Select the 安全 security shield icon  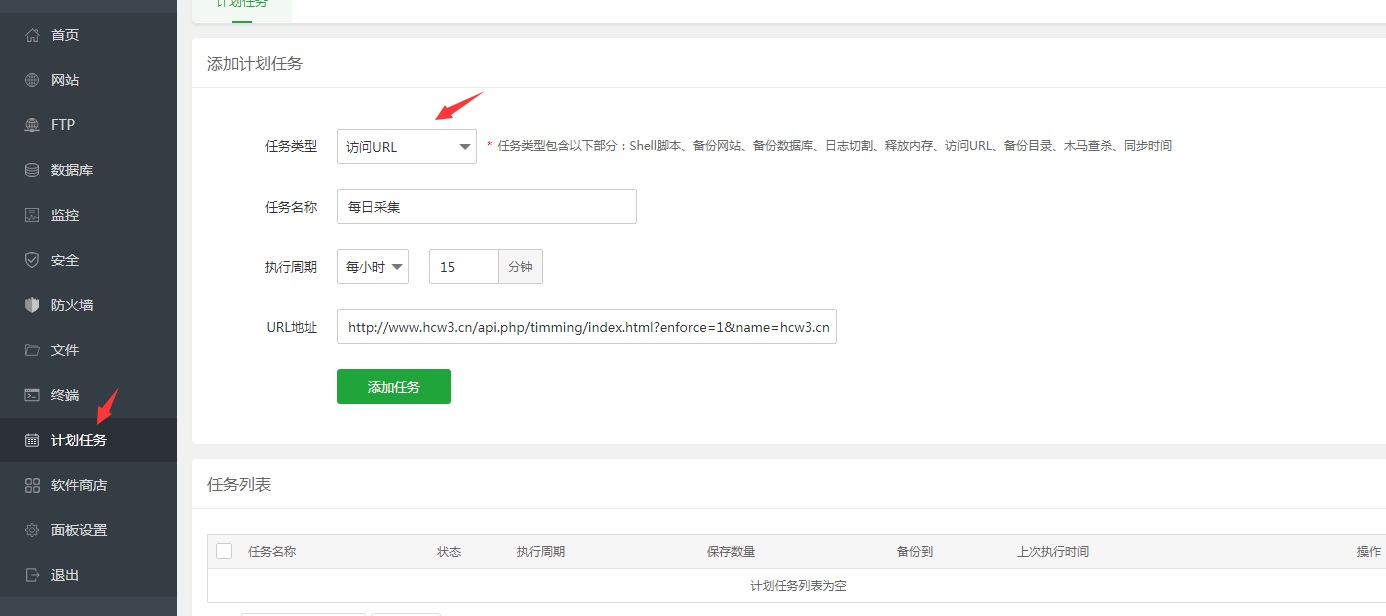coord(33,259)
